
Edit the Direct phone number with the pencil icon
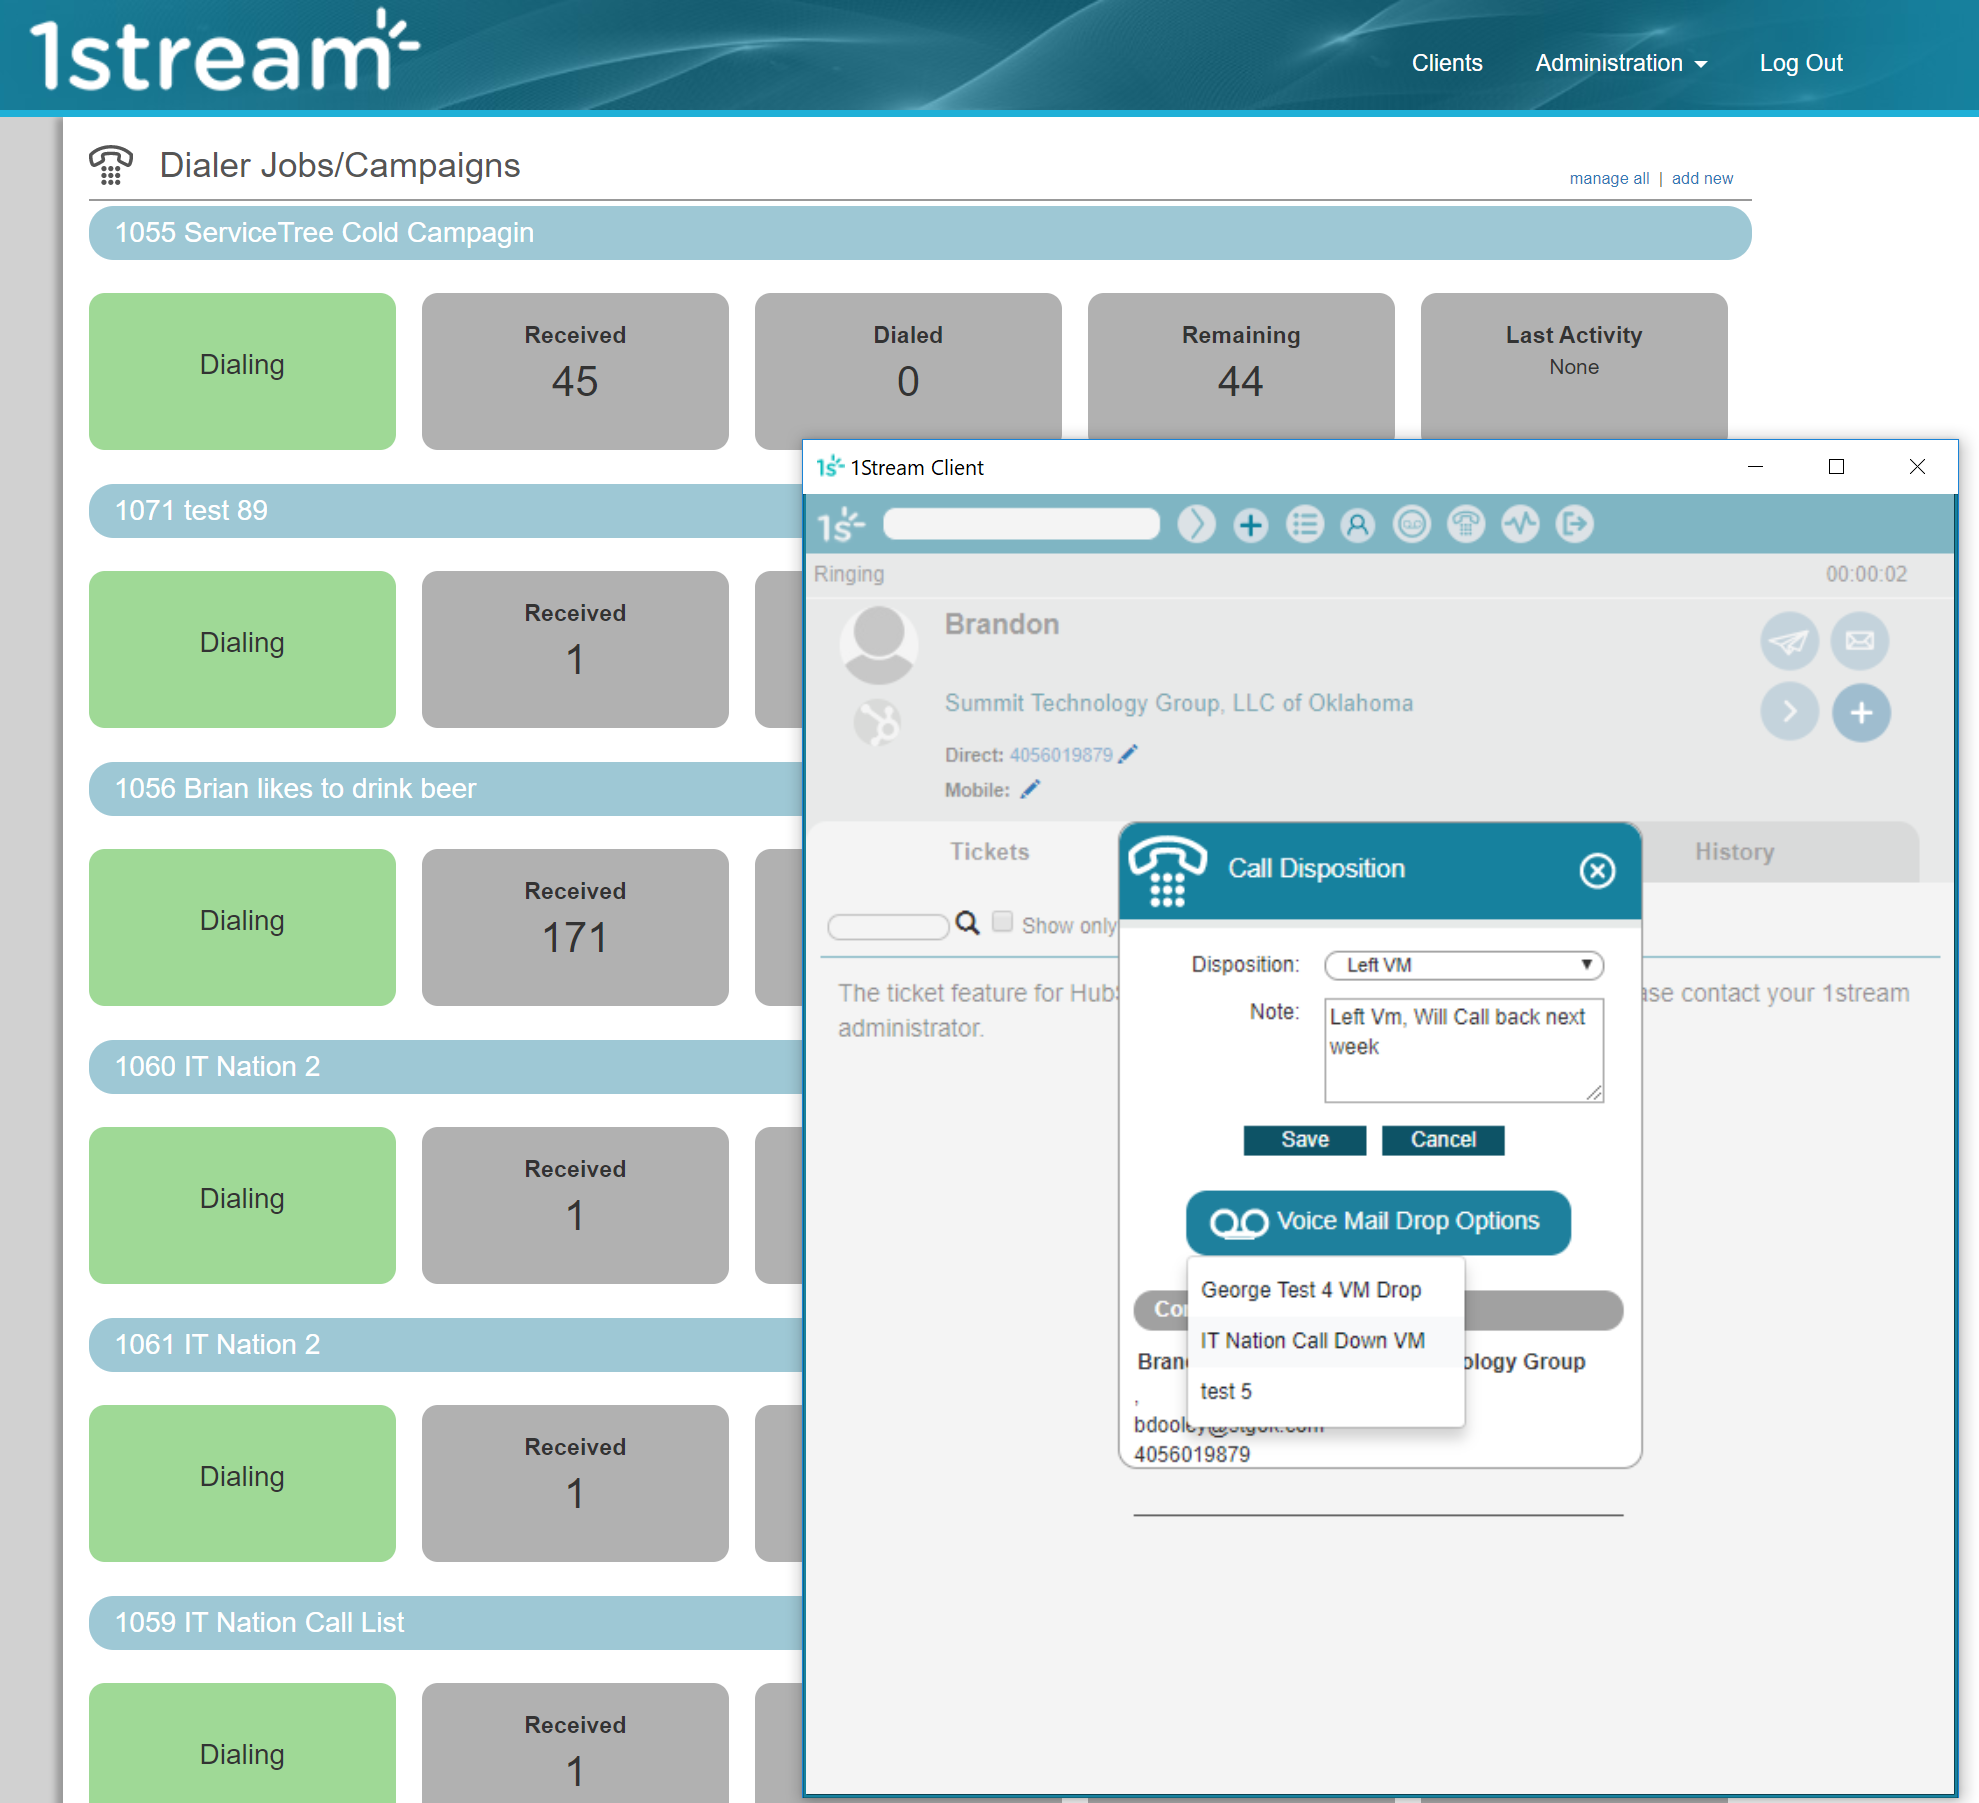pos(1128,754)
